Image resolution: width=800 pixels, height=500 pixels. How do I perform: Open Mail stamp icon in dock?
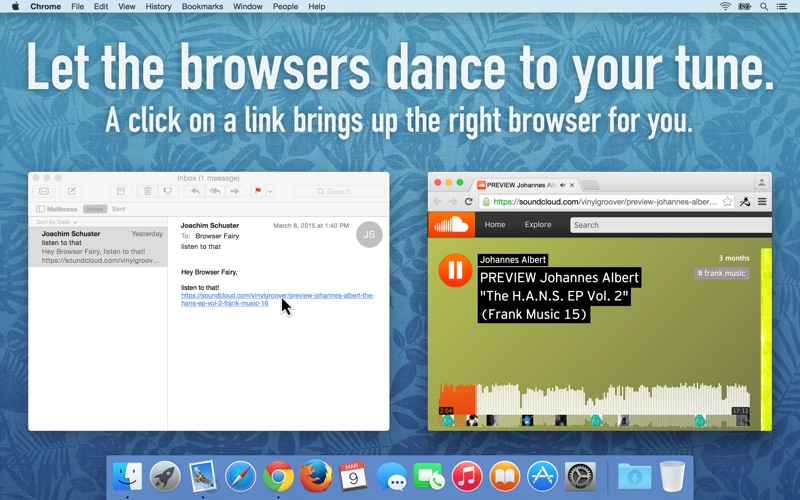(203, 477)
